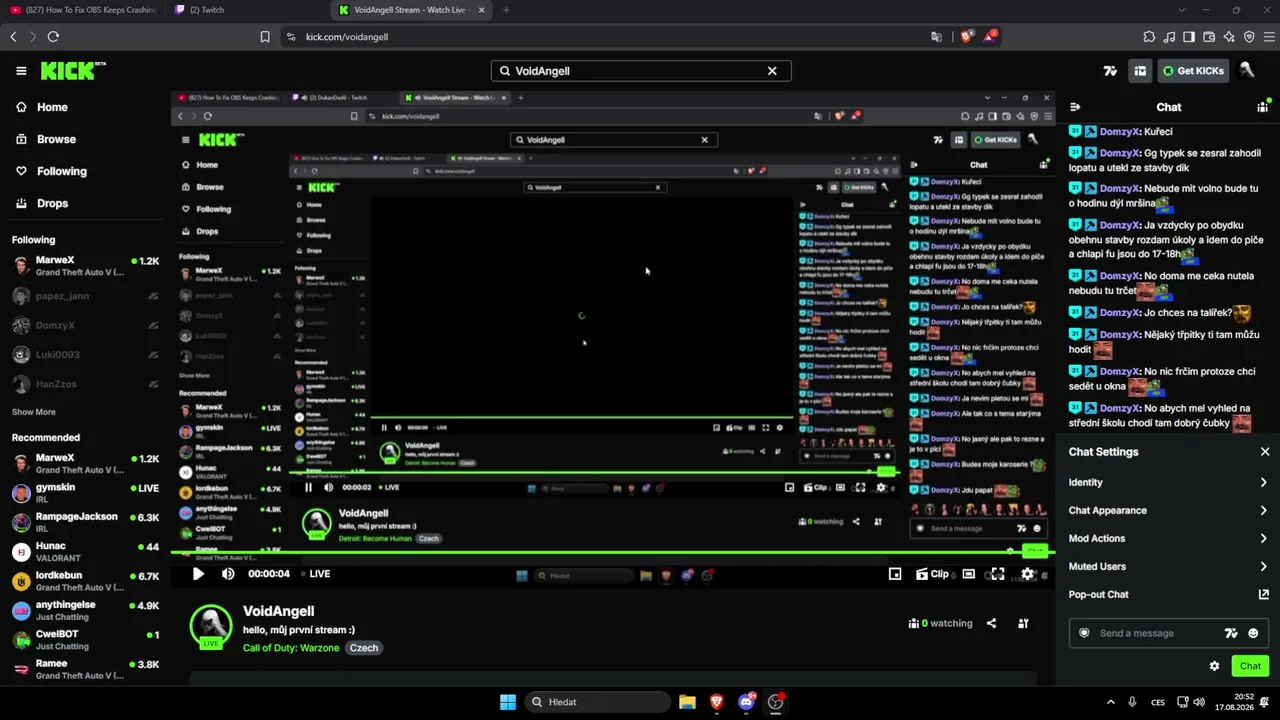Open the video player settings gear
This screenshot has height=720, width=1280.
tap(1027, 574)
